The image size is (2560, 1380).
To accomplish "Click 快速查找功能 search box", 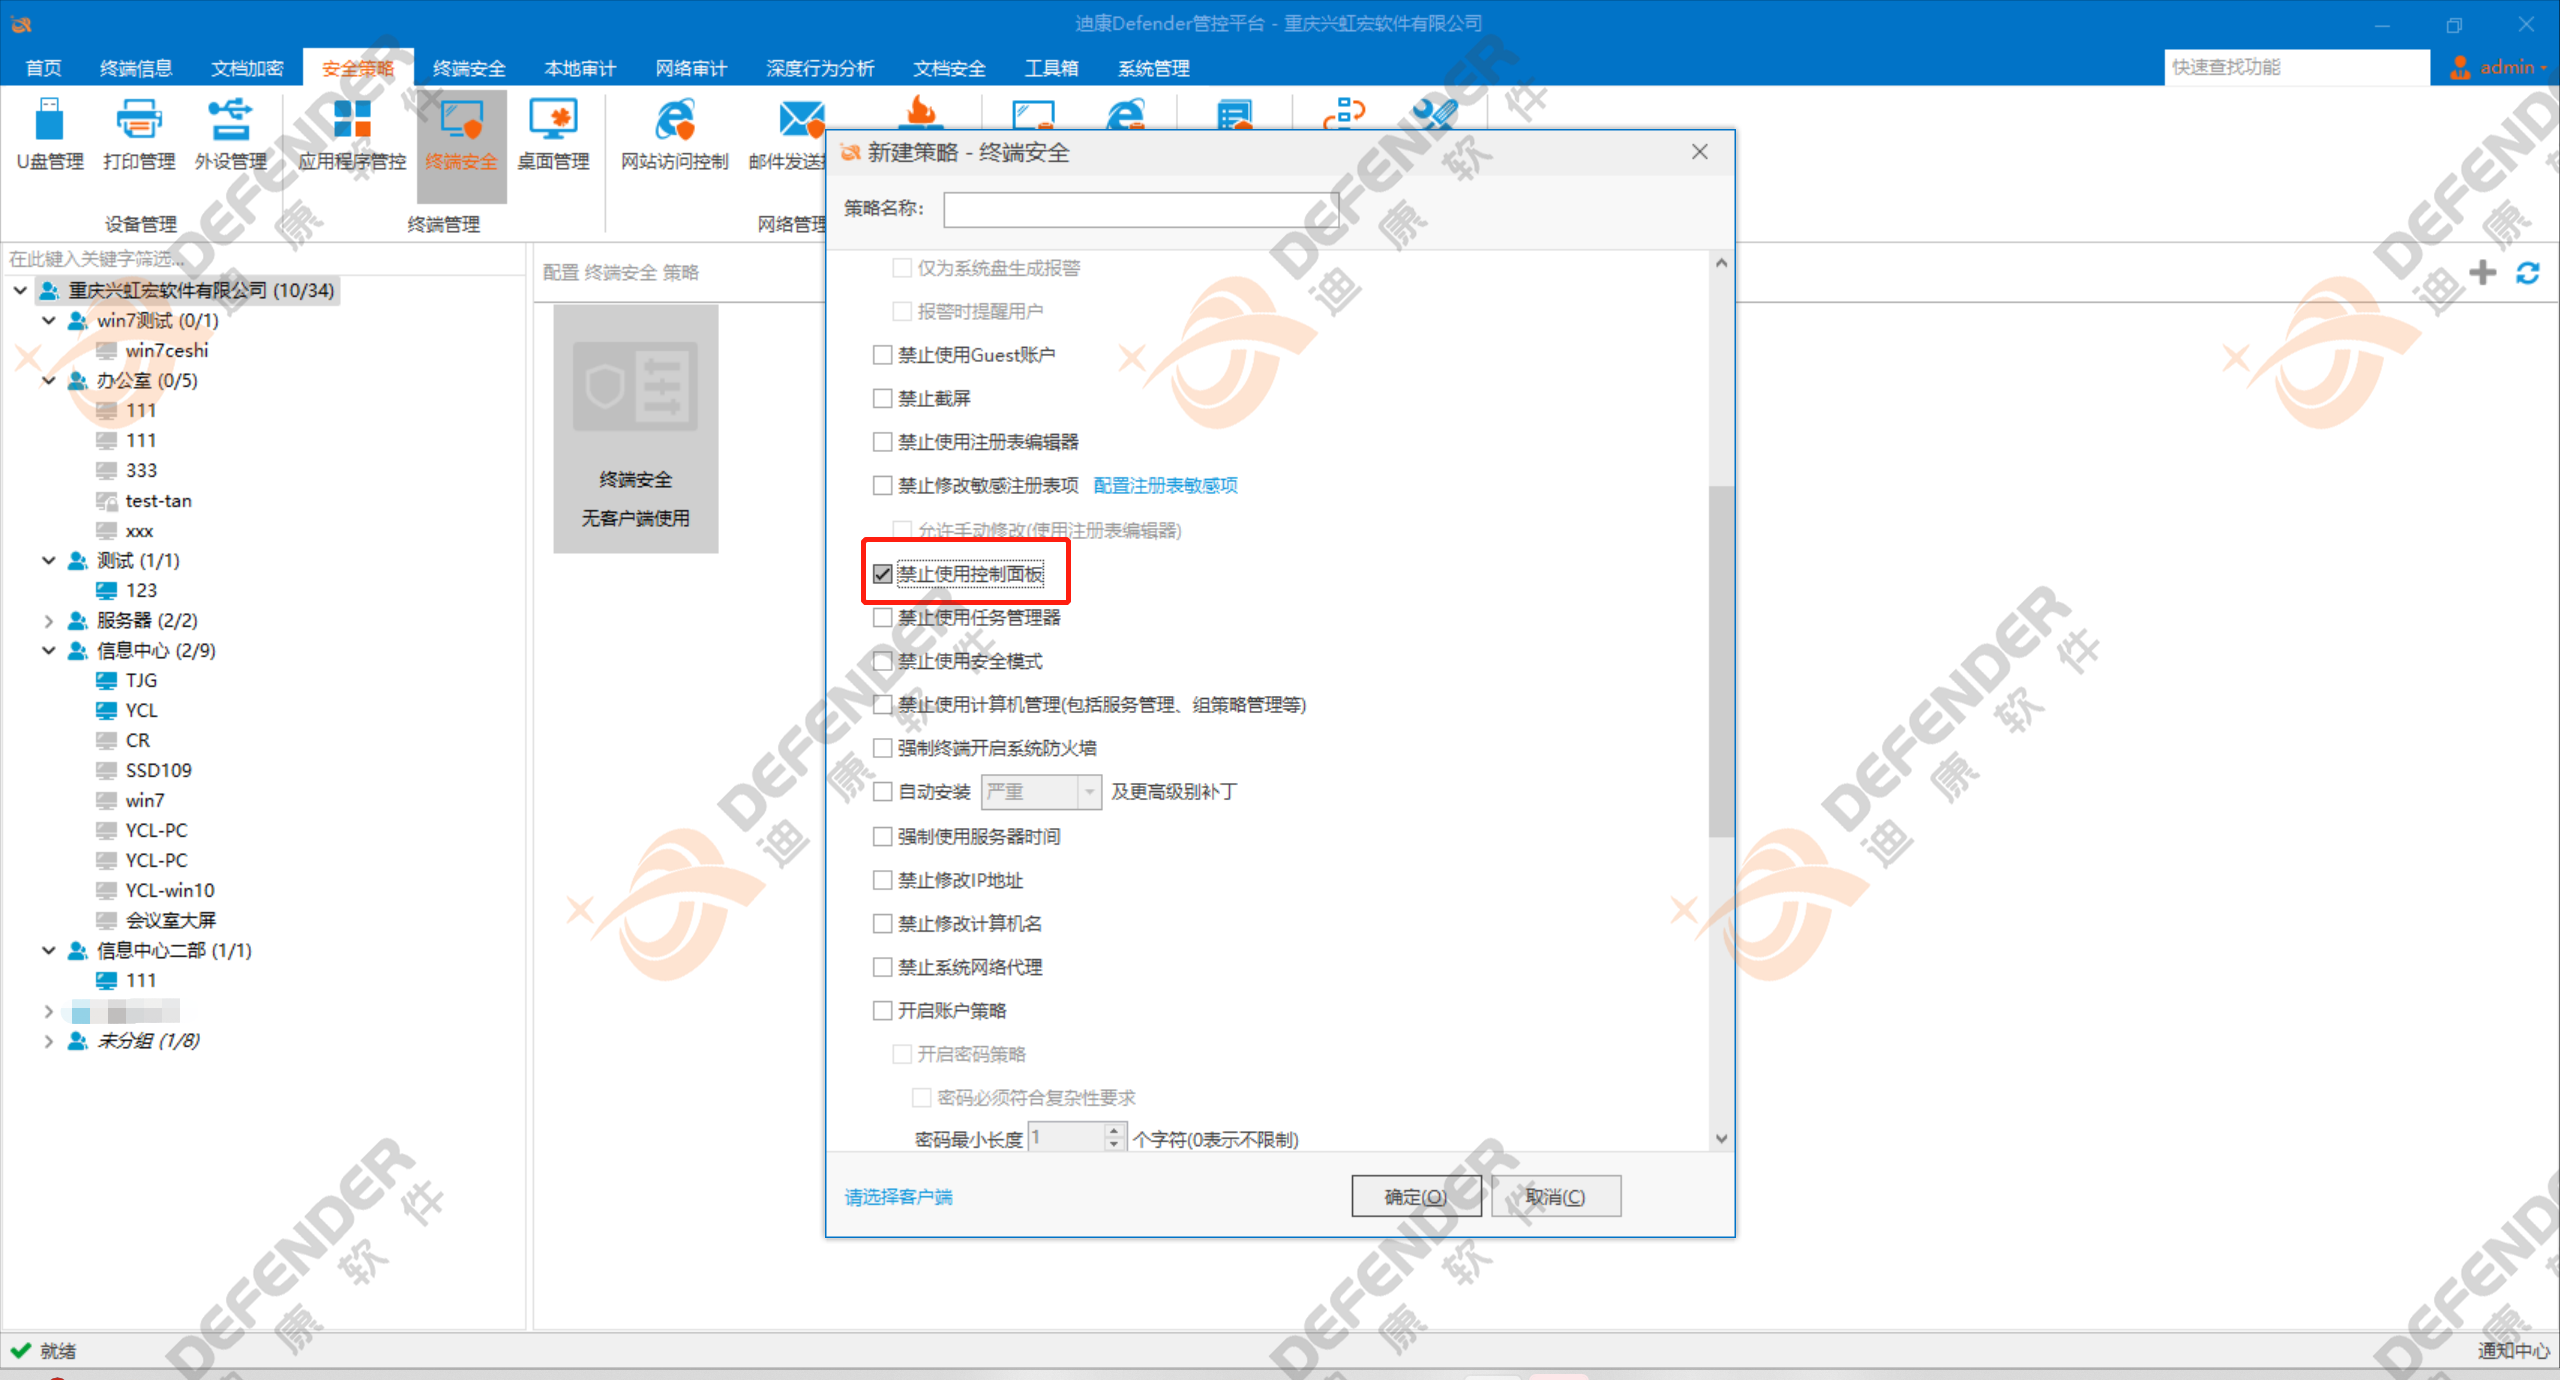I will (x=2295, y=67).
